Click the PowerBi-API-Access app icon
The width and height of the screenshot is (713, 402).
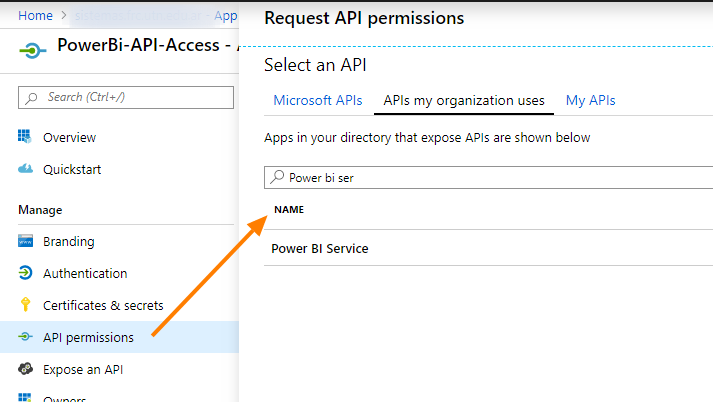[x=33, y=50]
